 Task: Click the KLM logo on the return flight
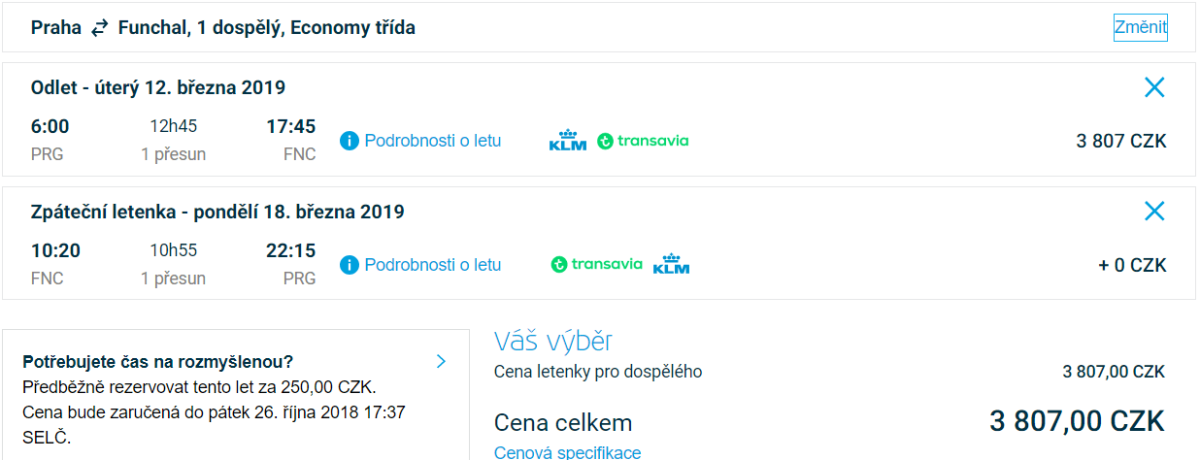(x=671, y=265)
